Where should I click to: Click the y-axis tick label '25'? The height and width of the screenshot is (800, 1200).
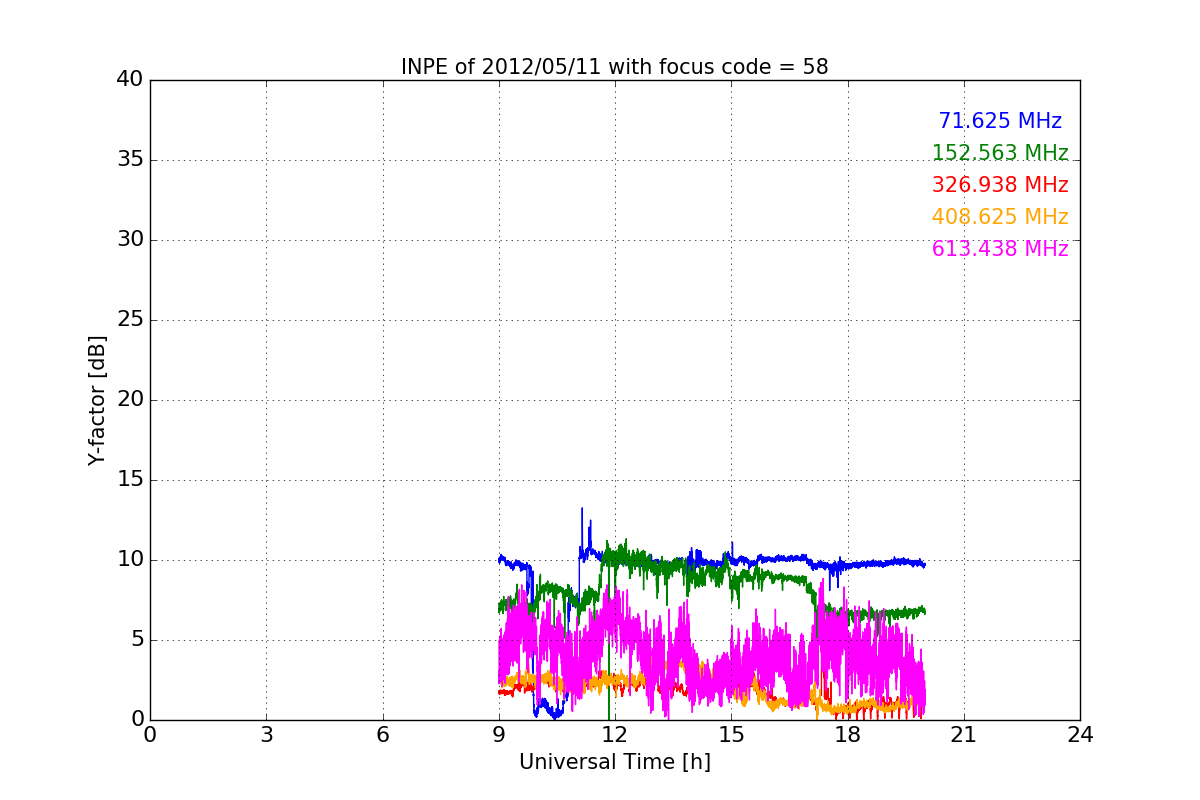[x=130, y=319]
